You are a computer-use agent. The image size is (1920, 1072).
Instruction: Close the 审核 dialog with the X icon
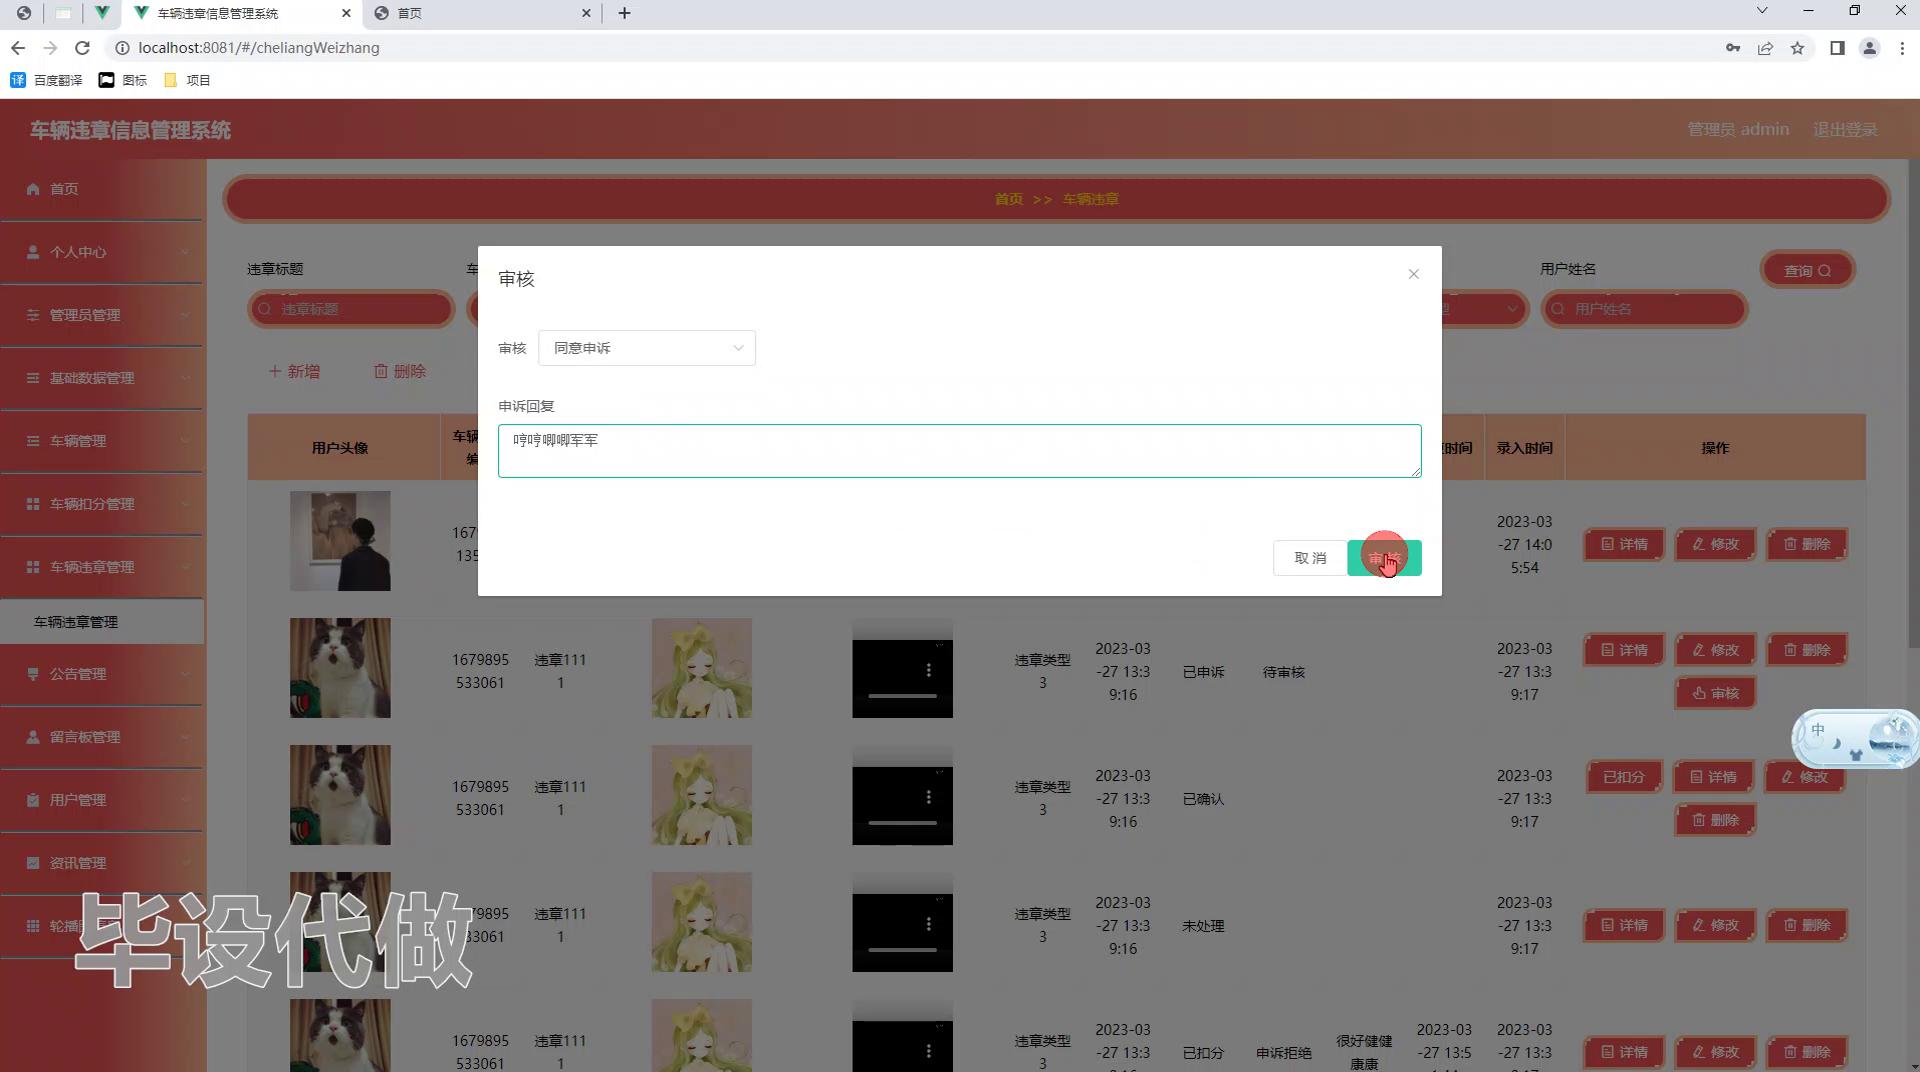[x=1413, y=274]
